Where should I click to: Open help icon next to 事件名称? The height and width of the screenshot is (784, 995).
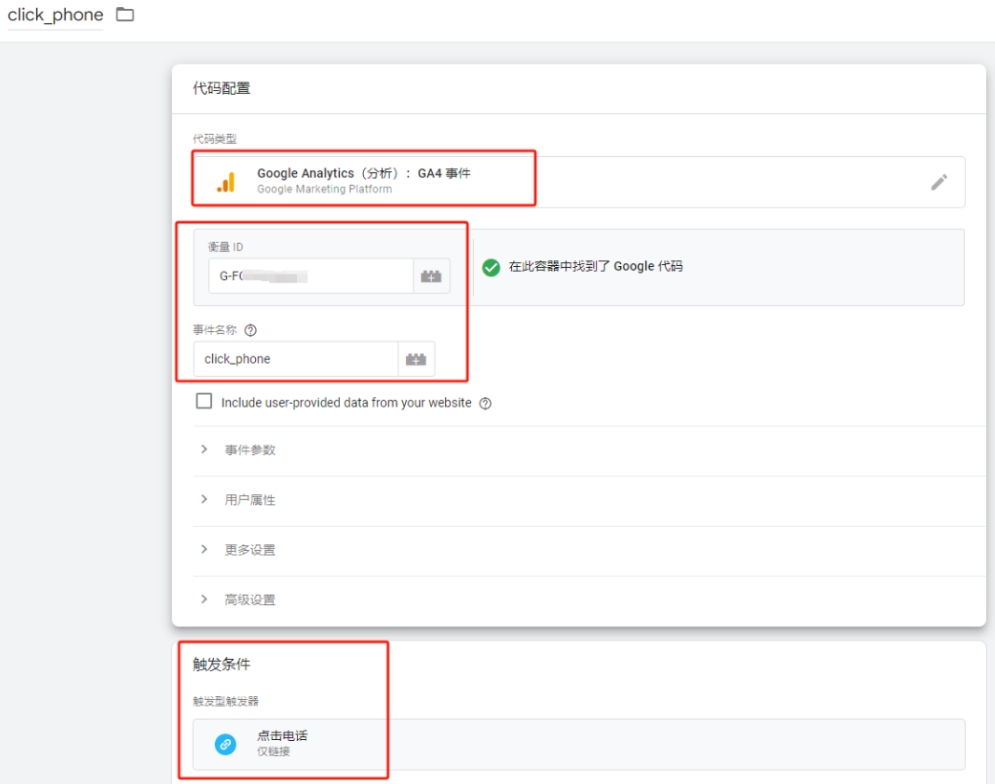coord(251,330)
